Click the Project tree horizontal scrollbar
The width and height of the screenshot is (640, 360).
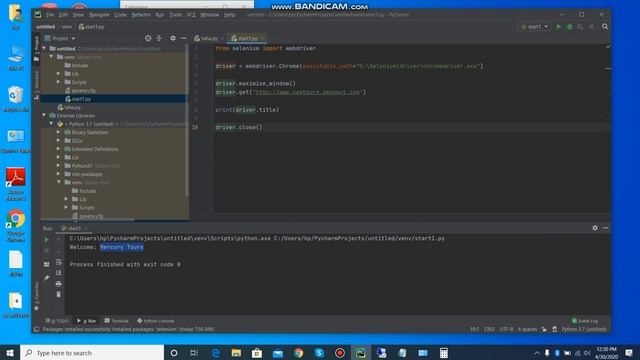click(88, 220)
